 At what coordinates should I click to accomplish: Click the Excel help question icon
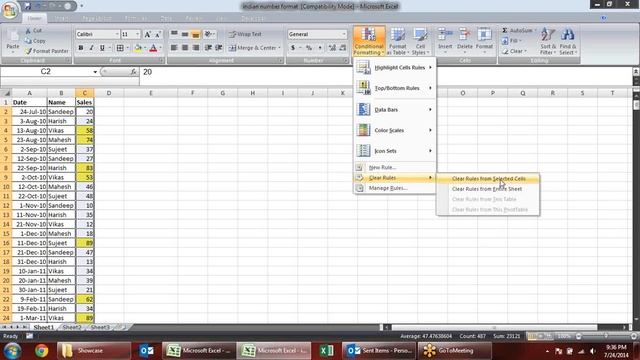click(x=604, y=18)
